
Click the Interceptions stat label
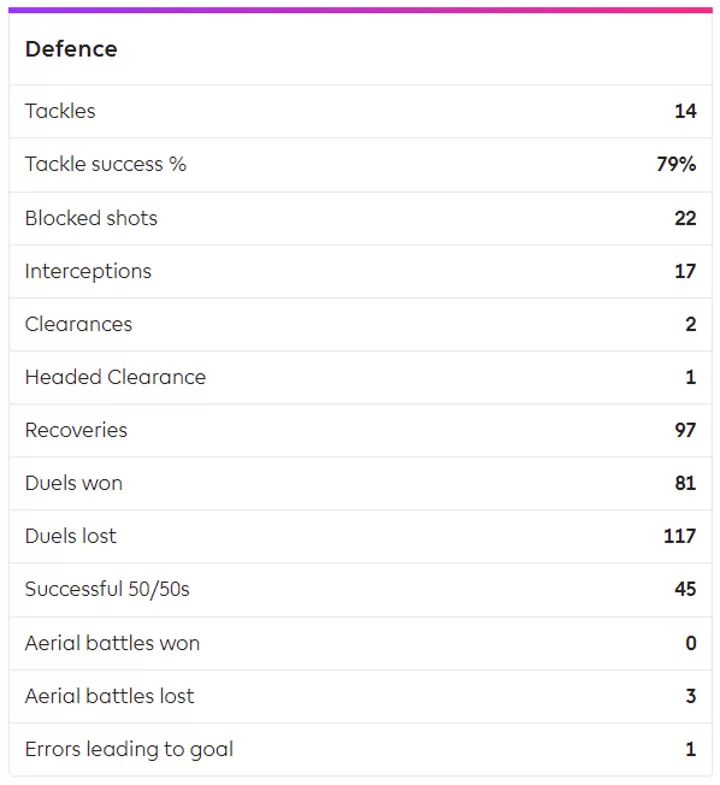pyautogui.click(x=88, y=271)
